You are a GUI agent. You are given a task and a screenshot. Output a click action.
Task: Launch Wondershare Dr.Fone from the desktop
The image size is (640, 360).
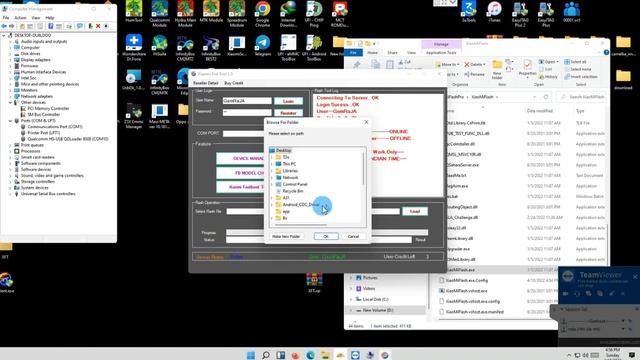134,48
